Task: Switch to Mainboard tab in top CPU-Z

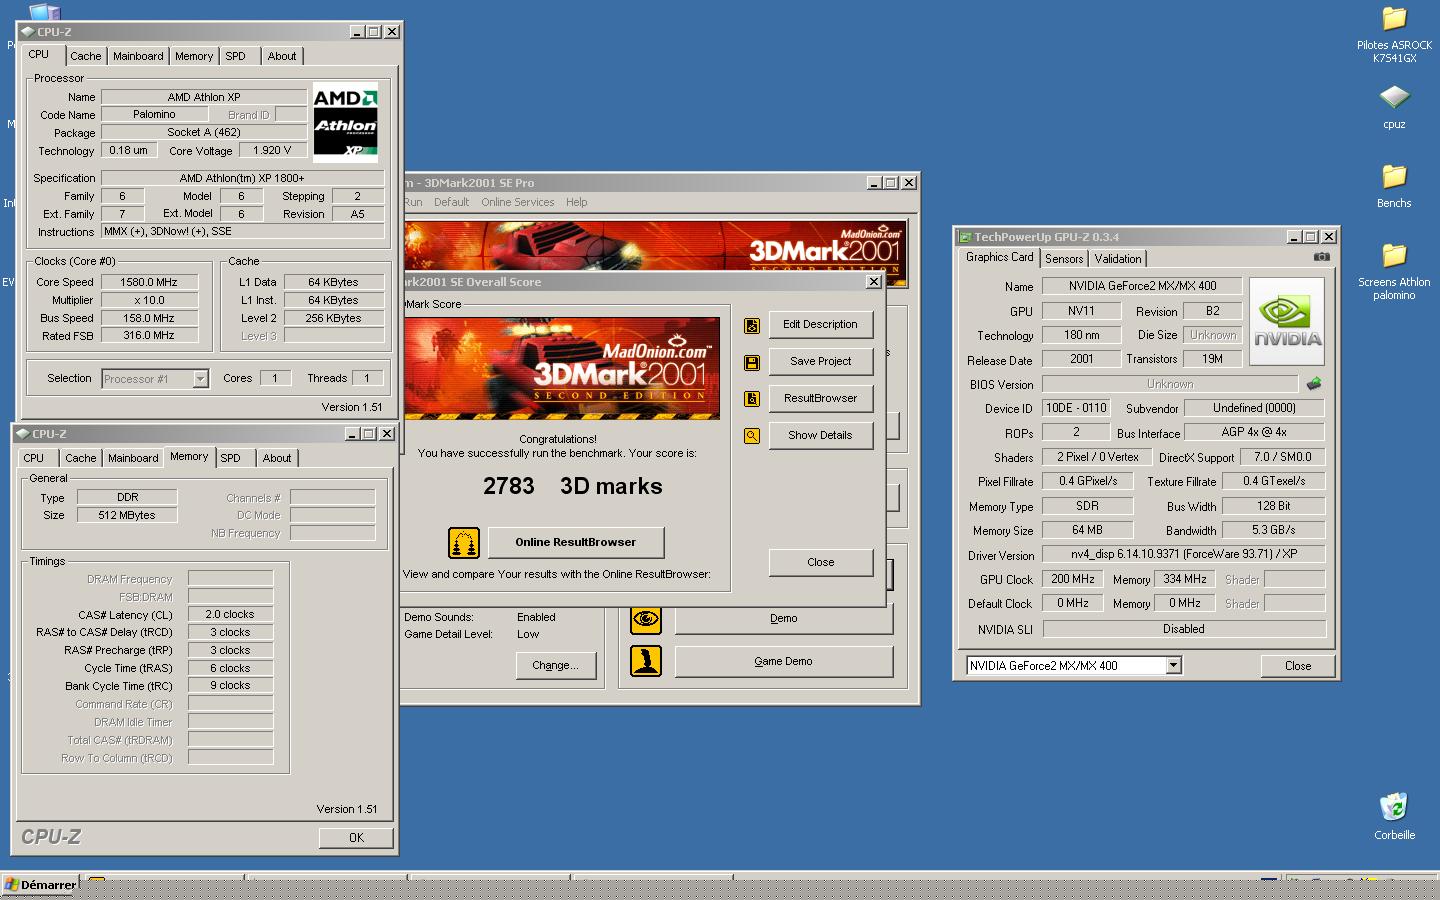Action: point(138,56)
